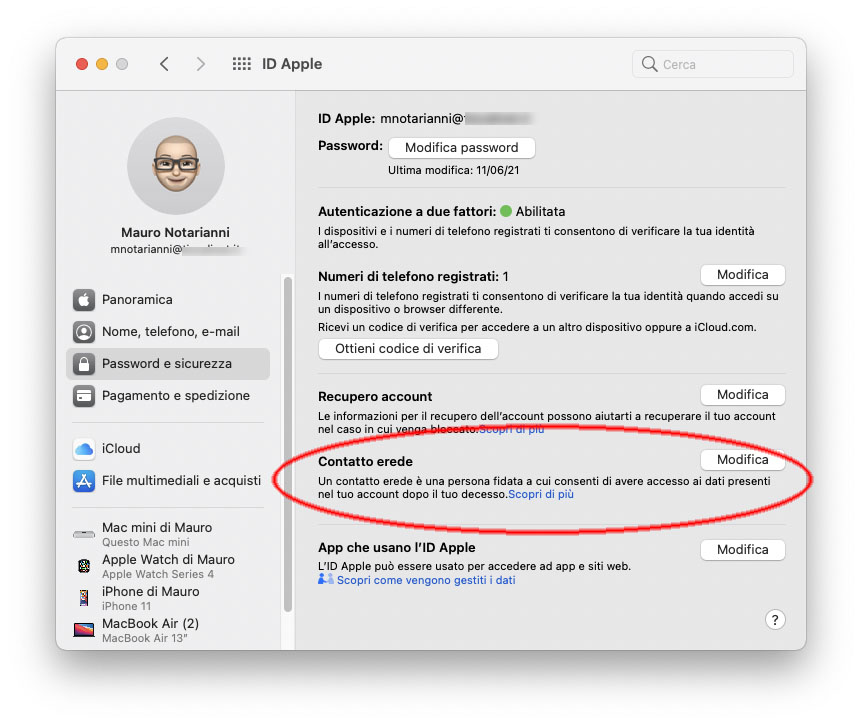Click the Apple Watch di Mauro icon
The image size is (862, 724).
[83, 566]
